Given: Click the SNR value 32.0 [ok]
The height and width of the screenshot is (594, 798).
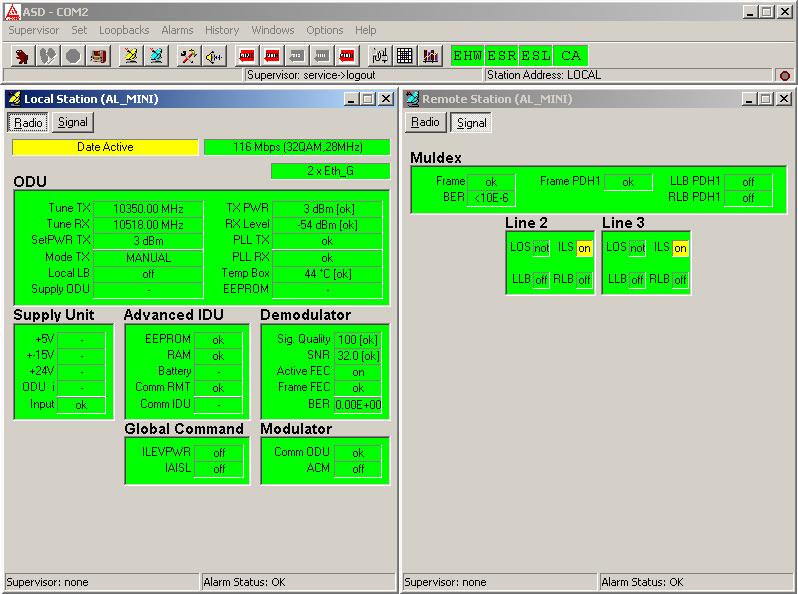Looking at the screenshot, I should pyautogui.click(x=358, y=356).
